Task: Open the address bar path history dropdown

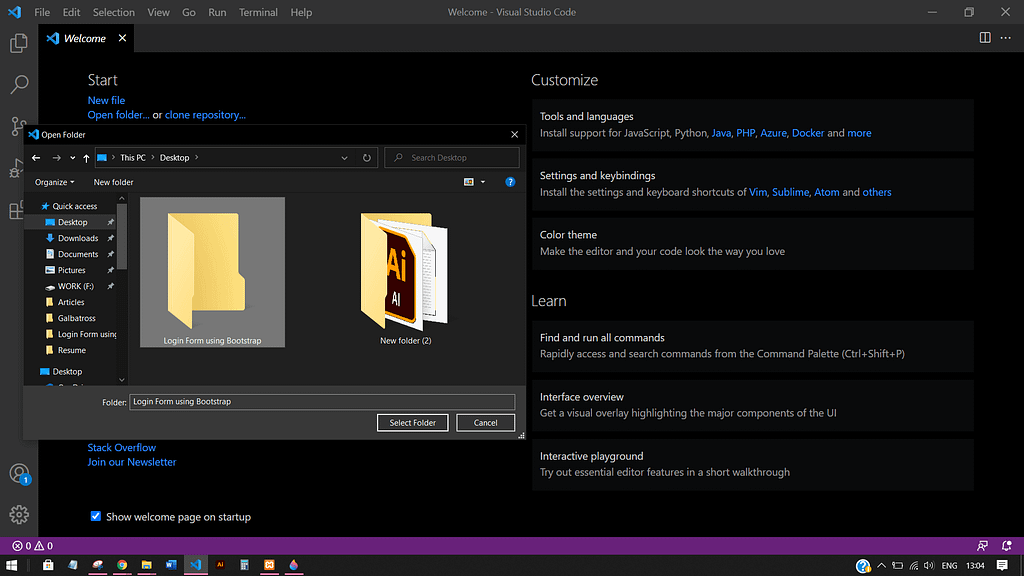Action: coord(344,158)
